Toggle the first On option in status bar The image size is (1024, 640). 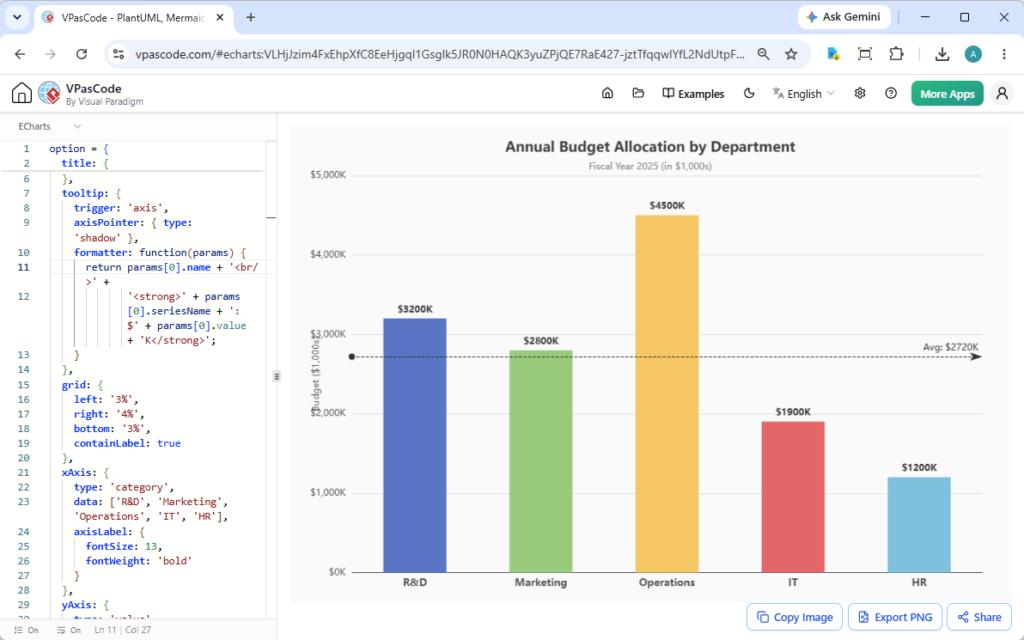26,630
